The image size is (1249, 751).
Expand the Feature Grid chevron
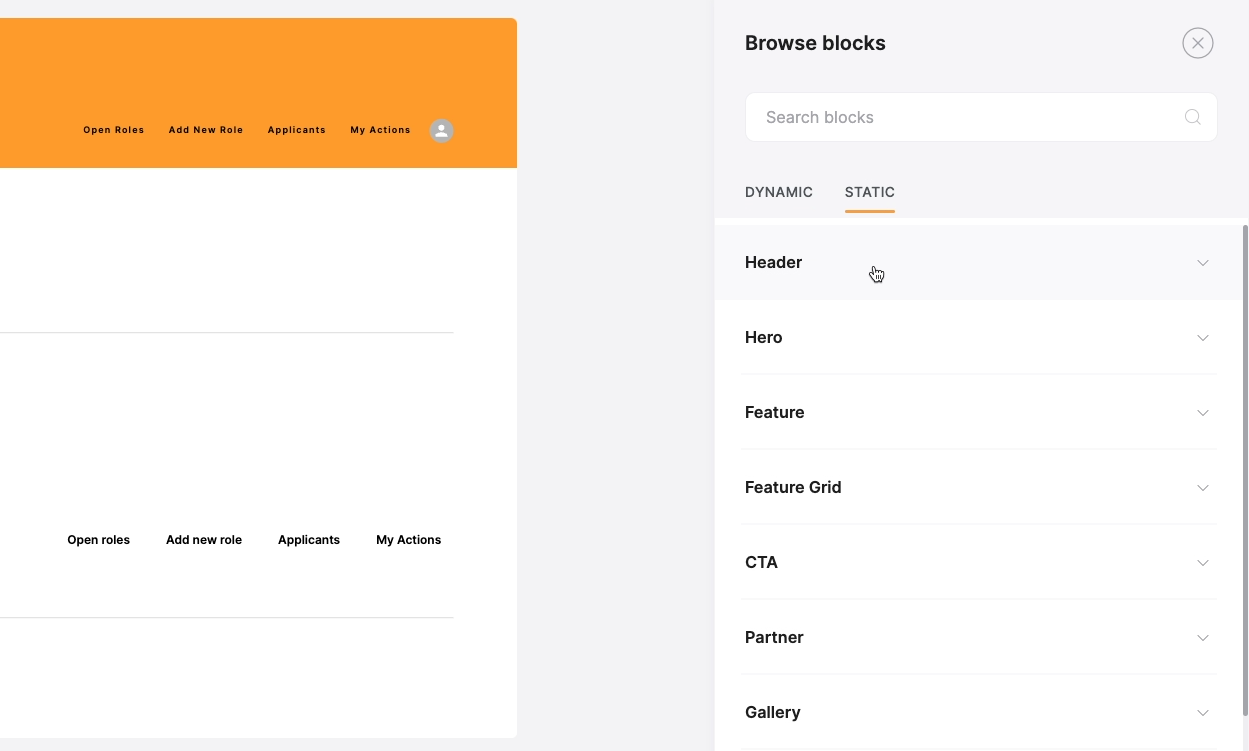click(1202, 488)
